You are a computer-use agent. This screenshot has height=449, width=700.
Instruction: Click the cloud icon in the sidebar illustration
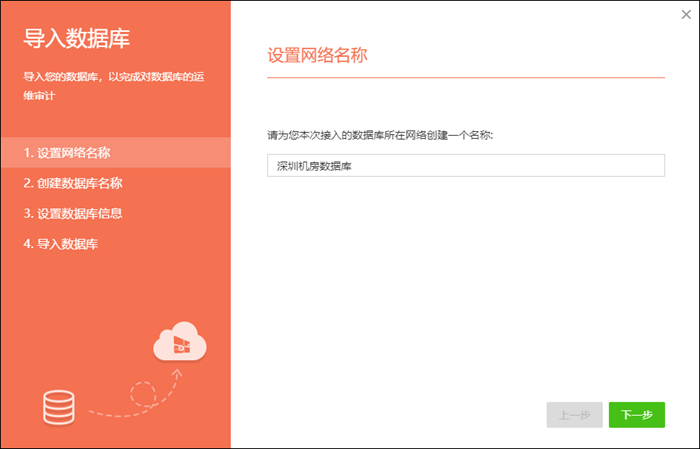(179, 342)
